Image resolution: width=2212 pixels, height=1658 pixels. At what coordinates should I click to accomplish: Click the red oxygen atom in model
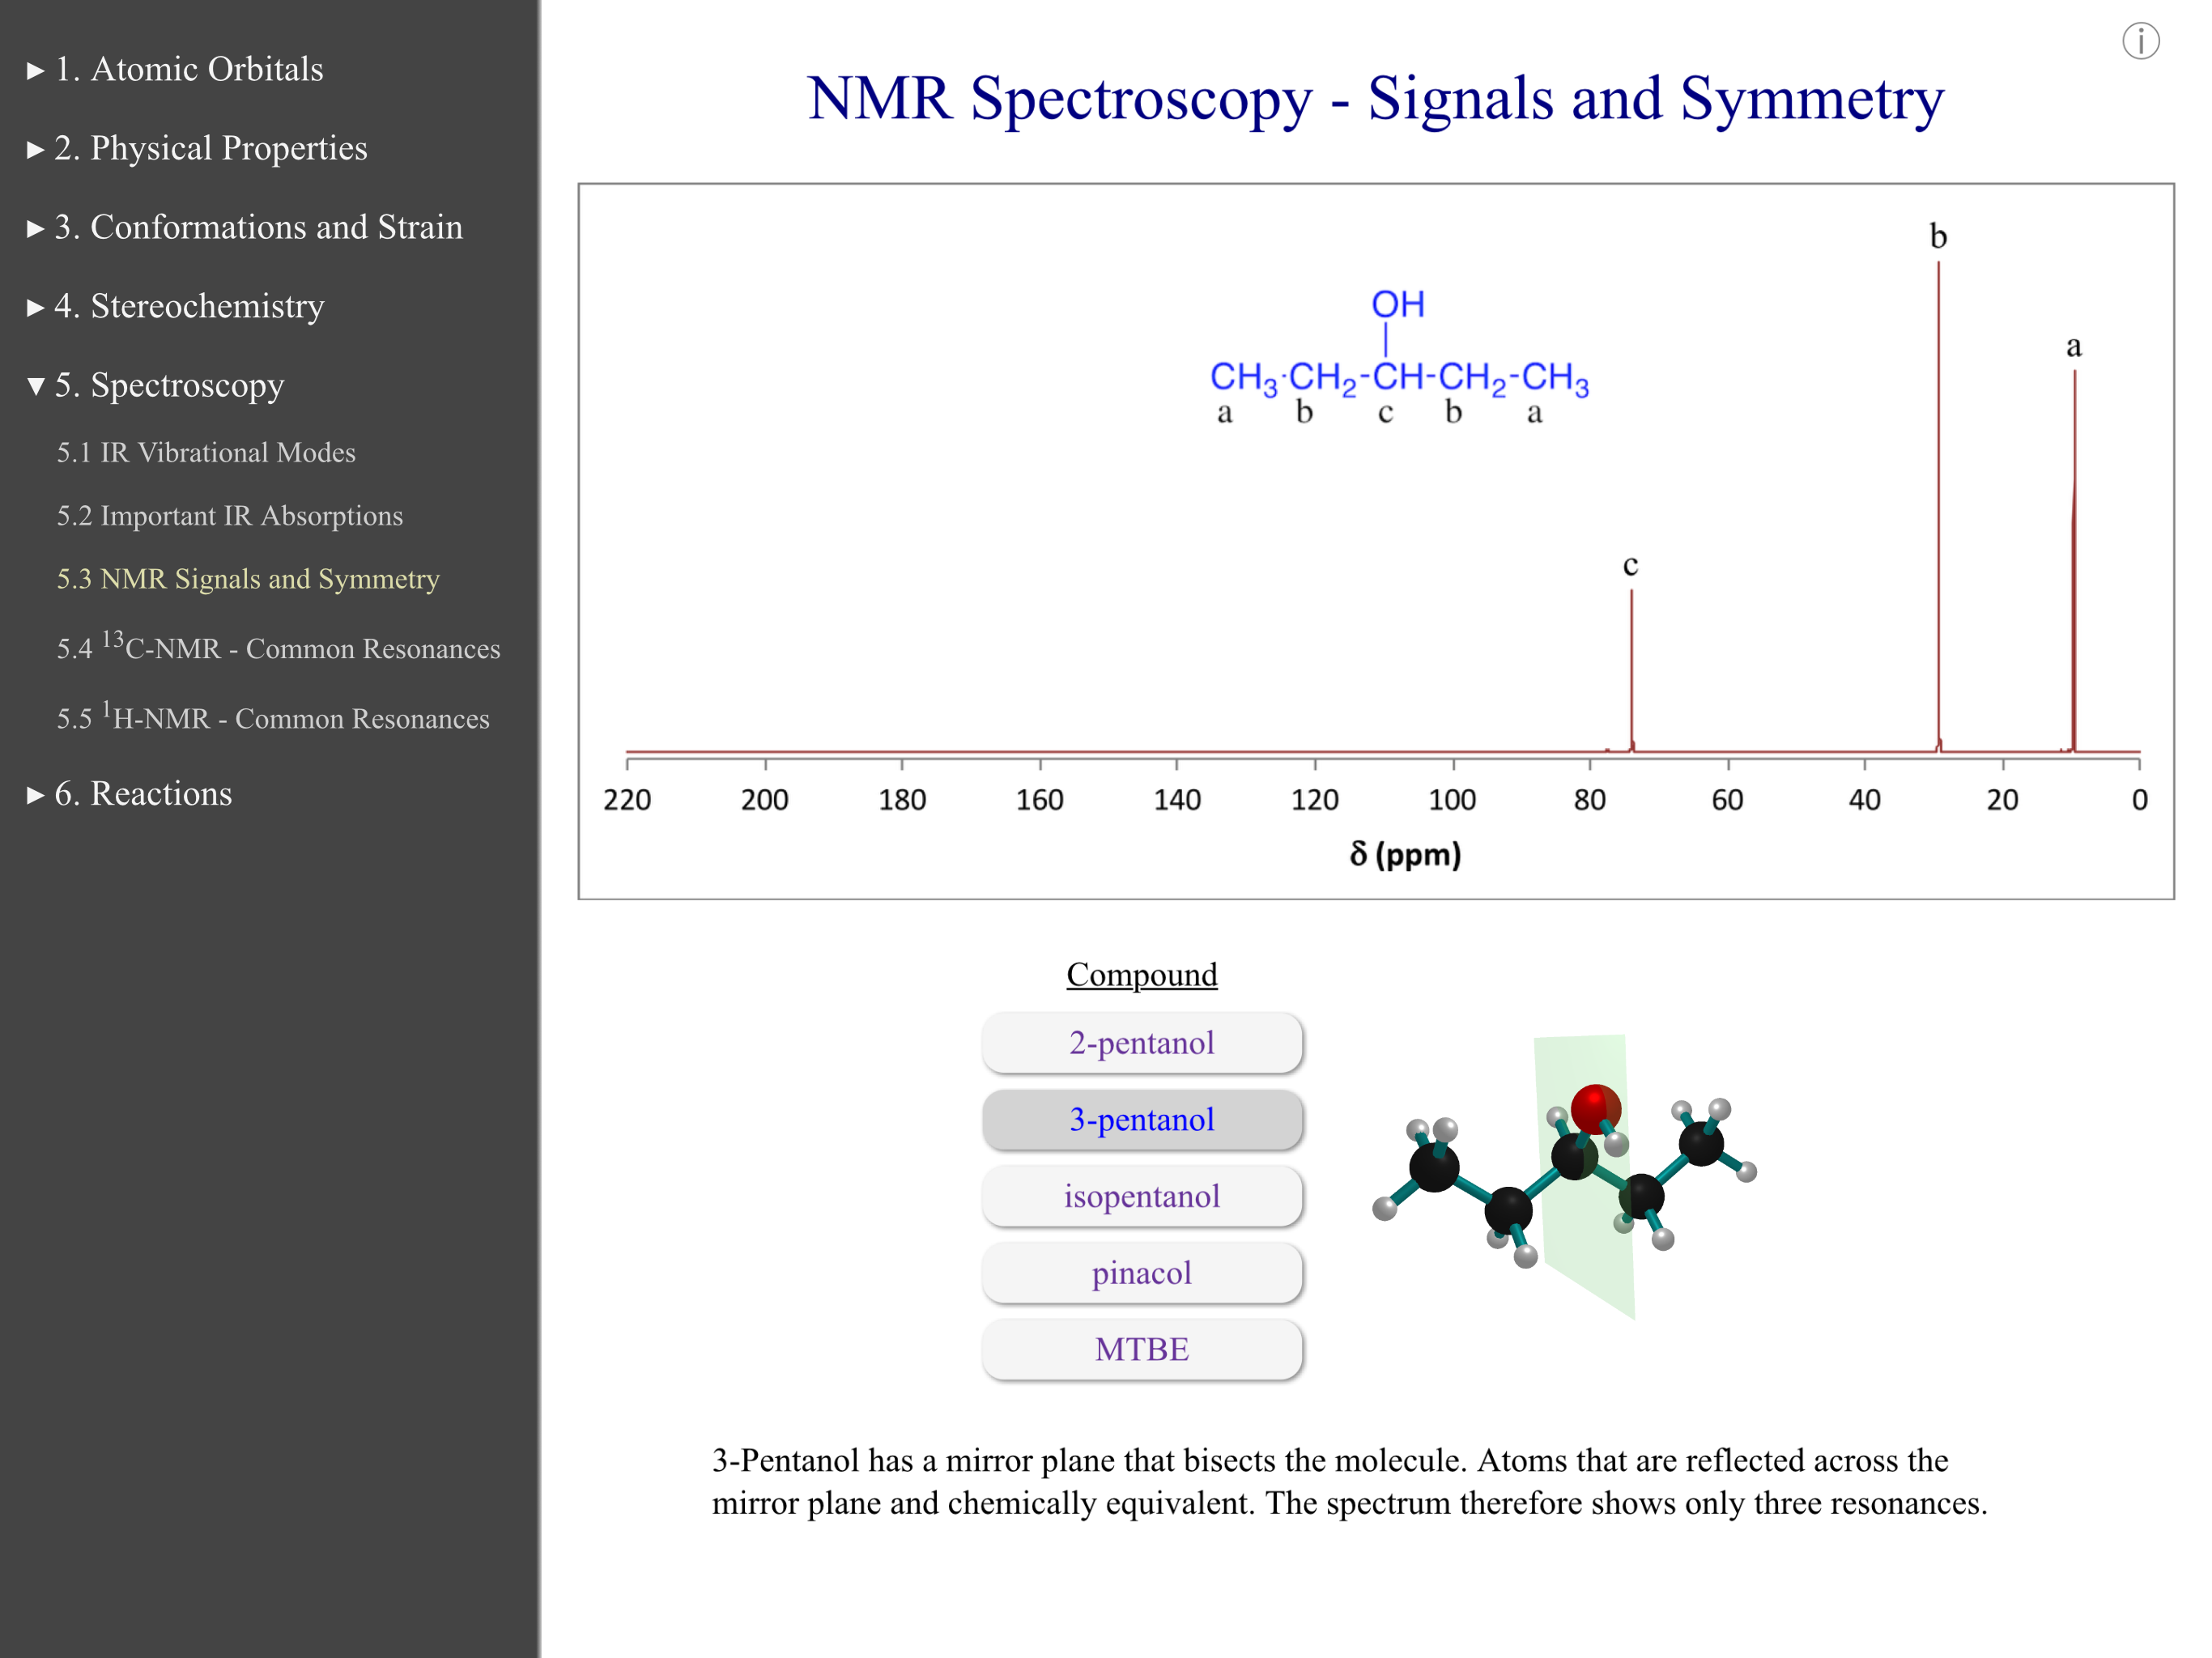[x=1595, y=1108]
